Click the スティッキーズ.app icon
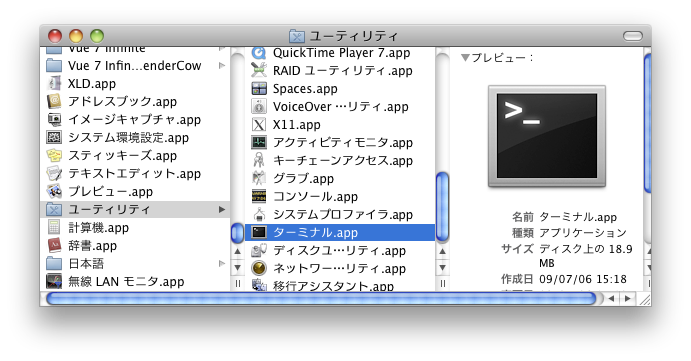691x361 pixels. [x=54, y=156]
